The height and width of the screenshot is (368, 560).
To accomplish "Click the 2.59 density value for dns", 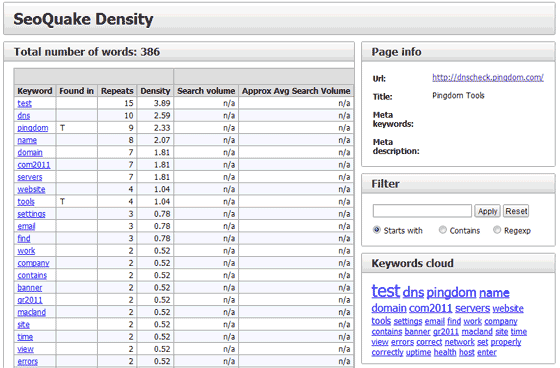I will [x=162, y=116].
